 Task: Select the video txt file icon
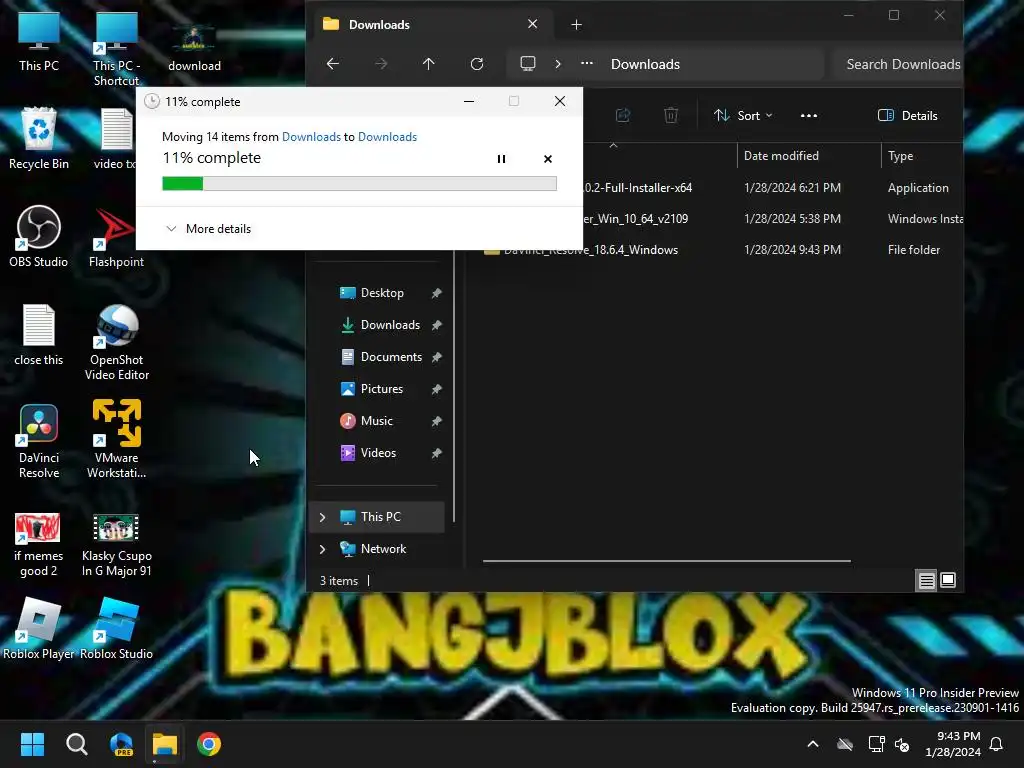point(116,138)
